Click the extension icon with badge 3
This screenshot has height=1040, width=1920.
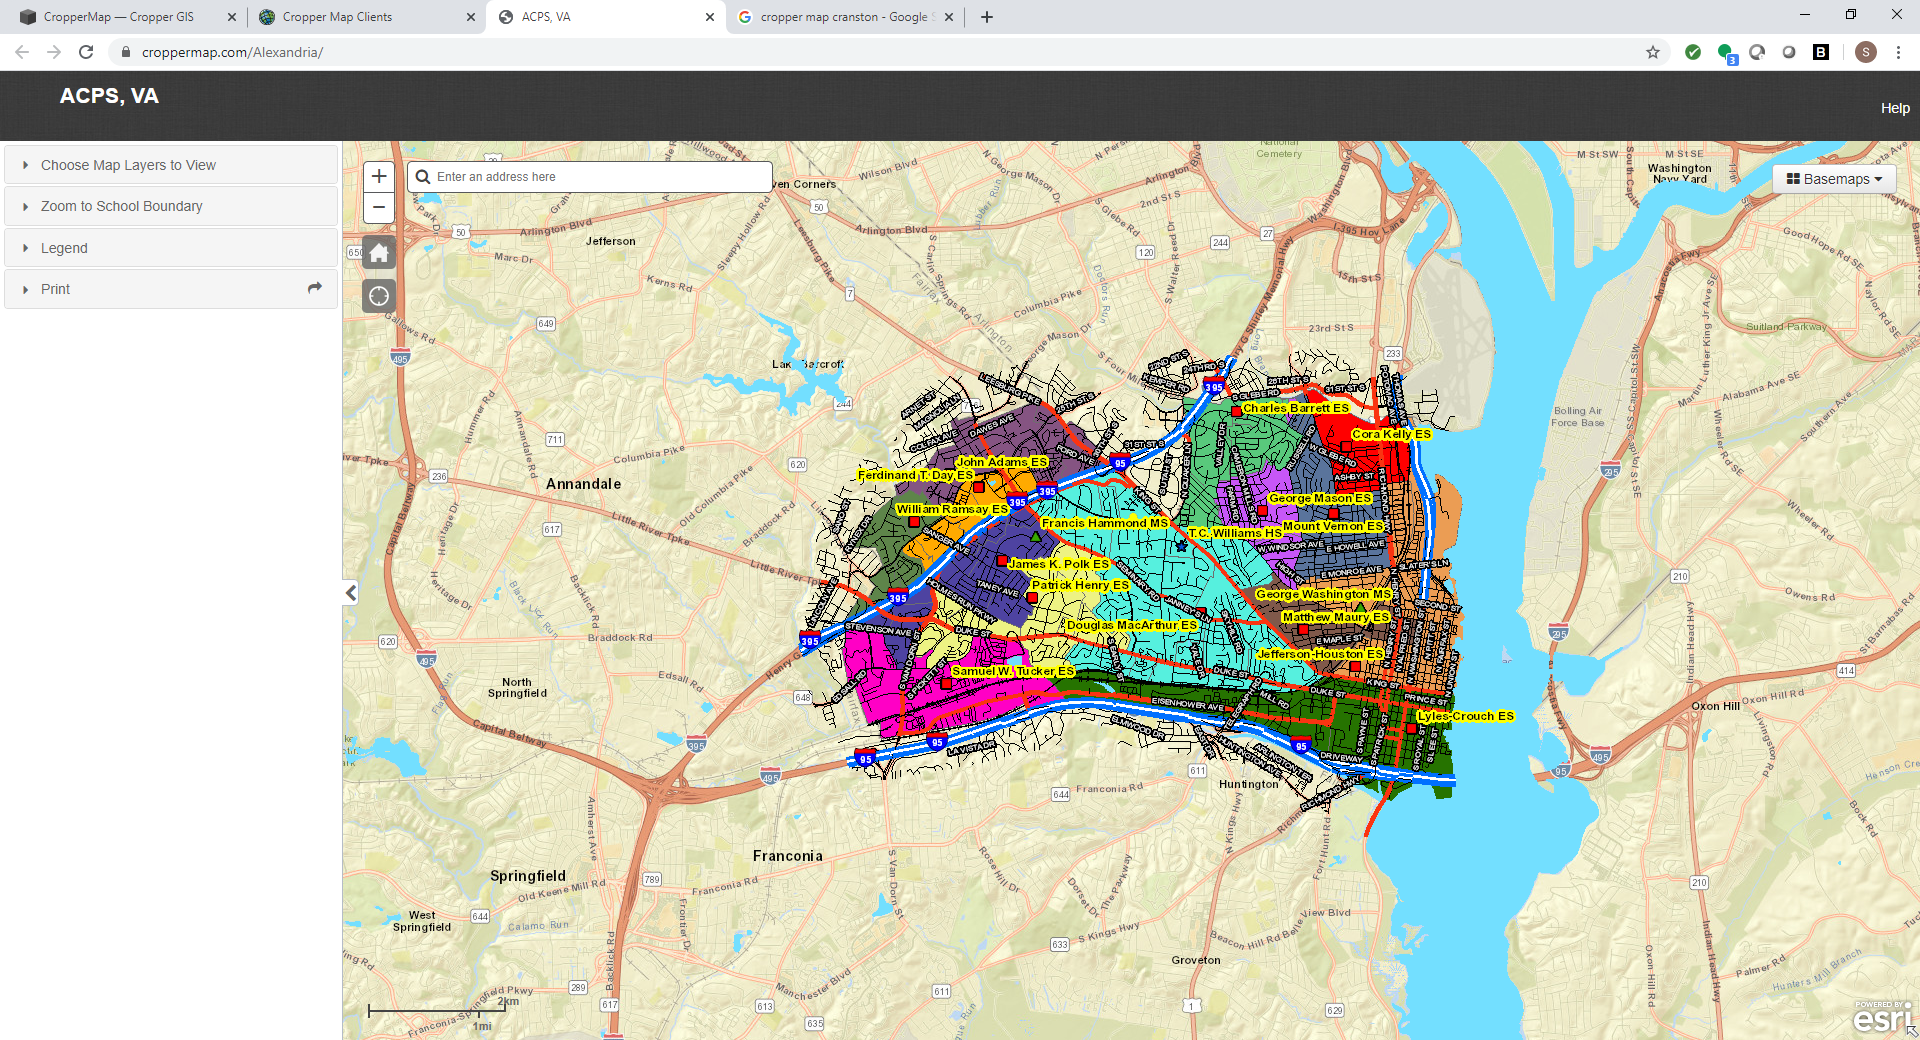tap(1726, 53)
